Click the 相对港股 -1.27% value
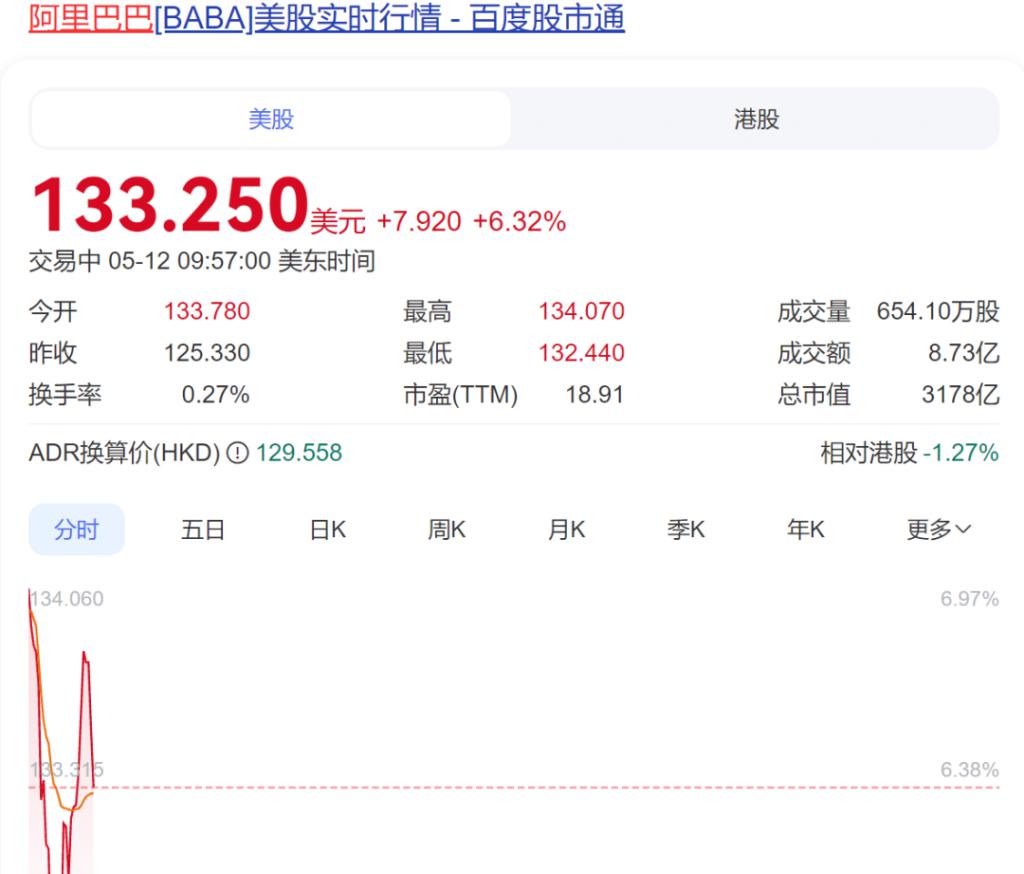 [961, 453]
